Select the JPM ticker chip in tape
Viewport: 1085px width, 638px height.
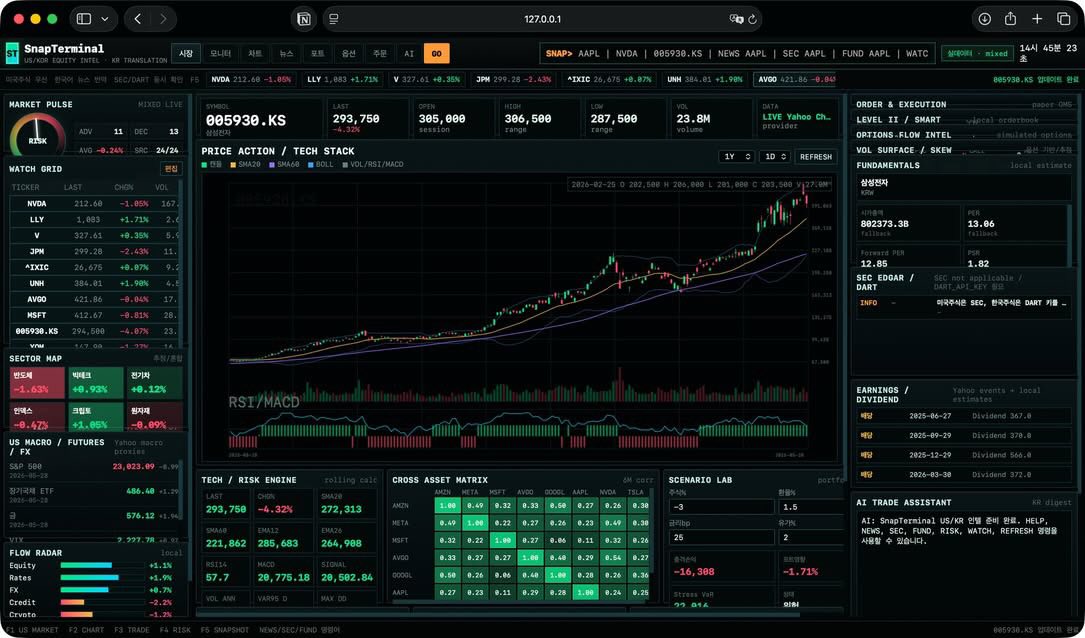point(513,80)
